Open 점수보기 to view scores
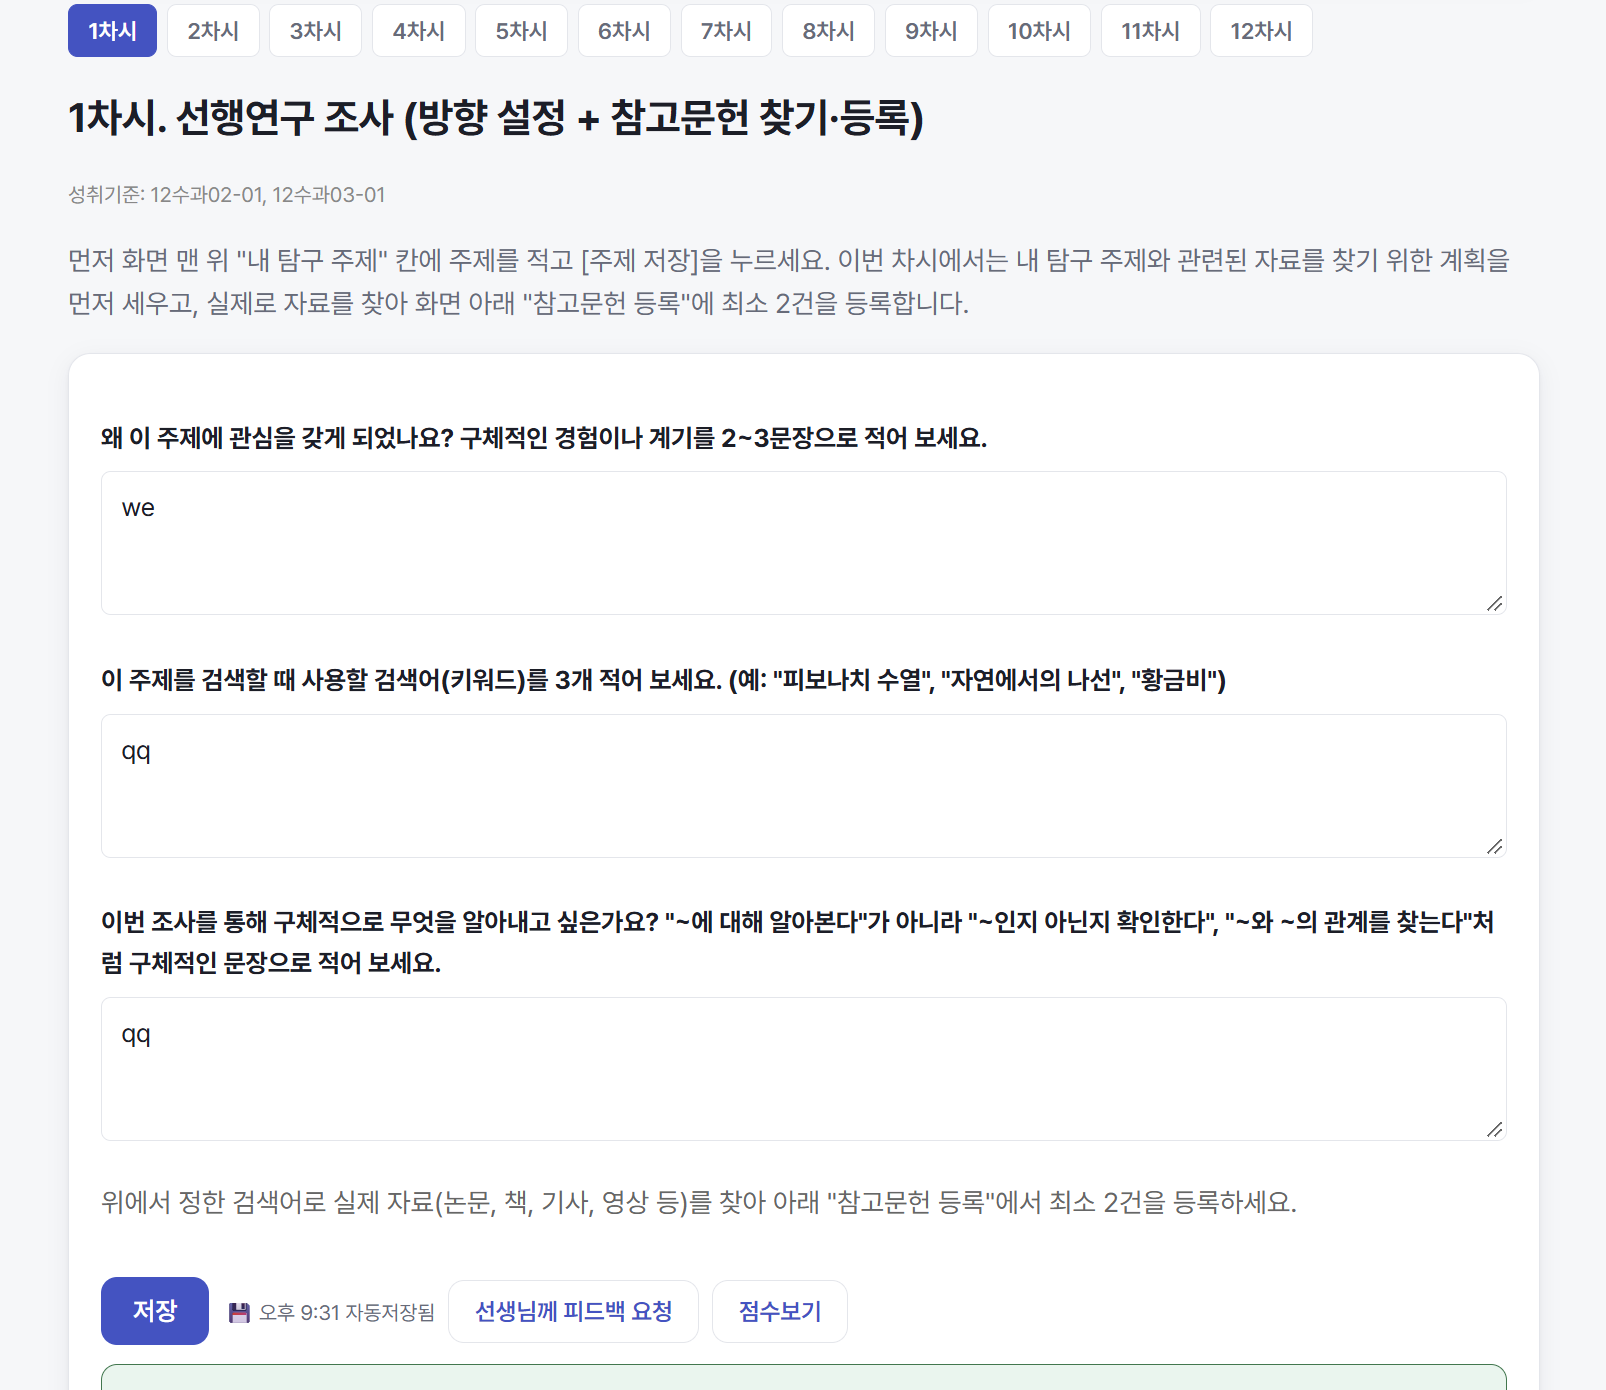Image resolution: width=1606 pixels, height=1390 pixels. (780, 1311)
